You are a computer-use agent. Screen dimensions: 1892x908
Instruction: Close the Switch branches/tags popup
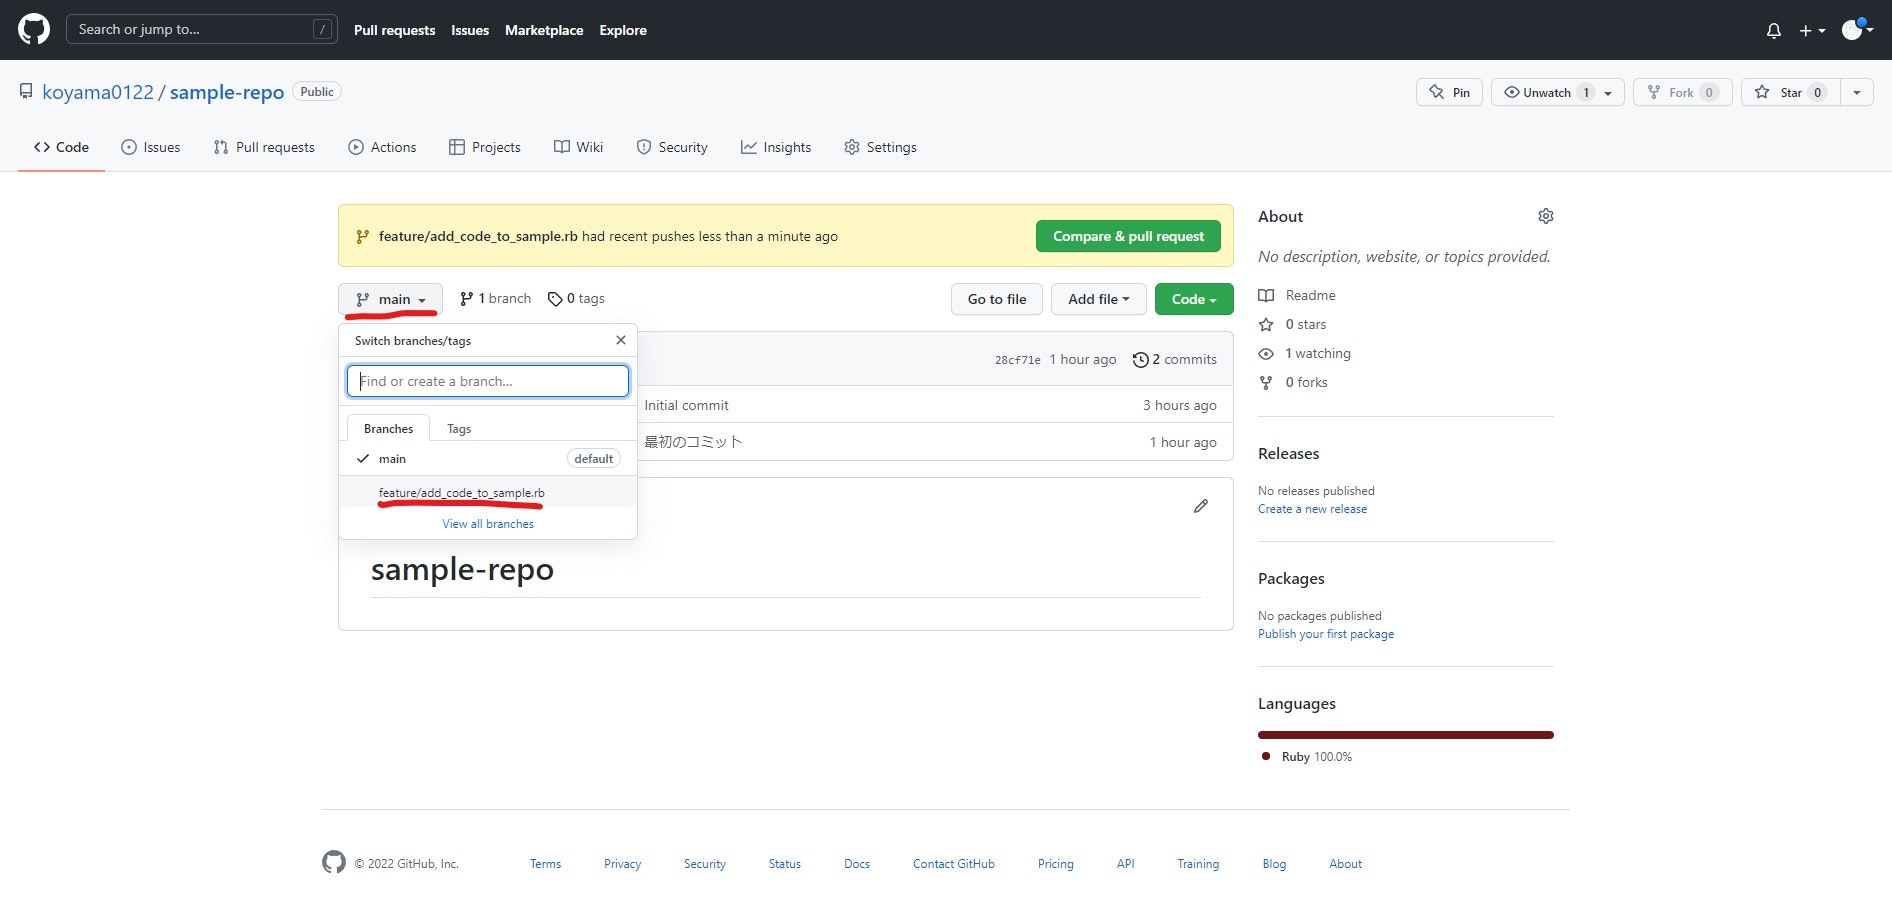pos(621,340)
